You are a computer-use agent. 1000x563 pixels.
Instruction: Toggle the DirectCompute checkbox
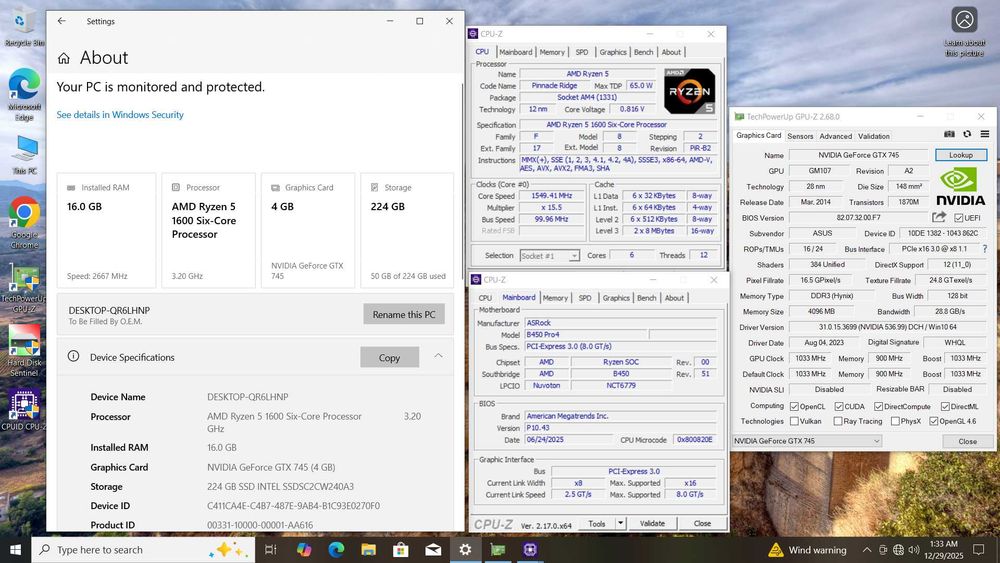pos(878,406)
